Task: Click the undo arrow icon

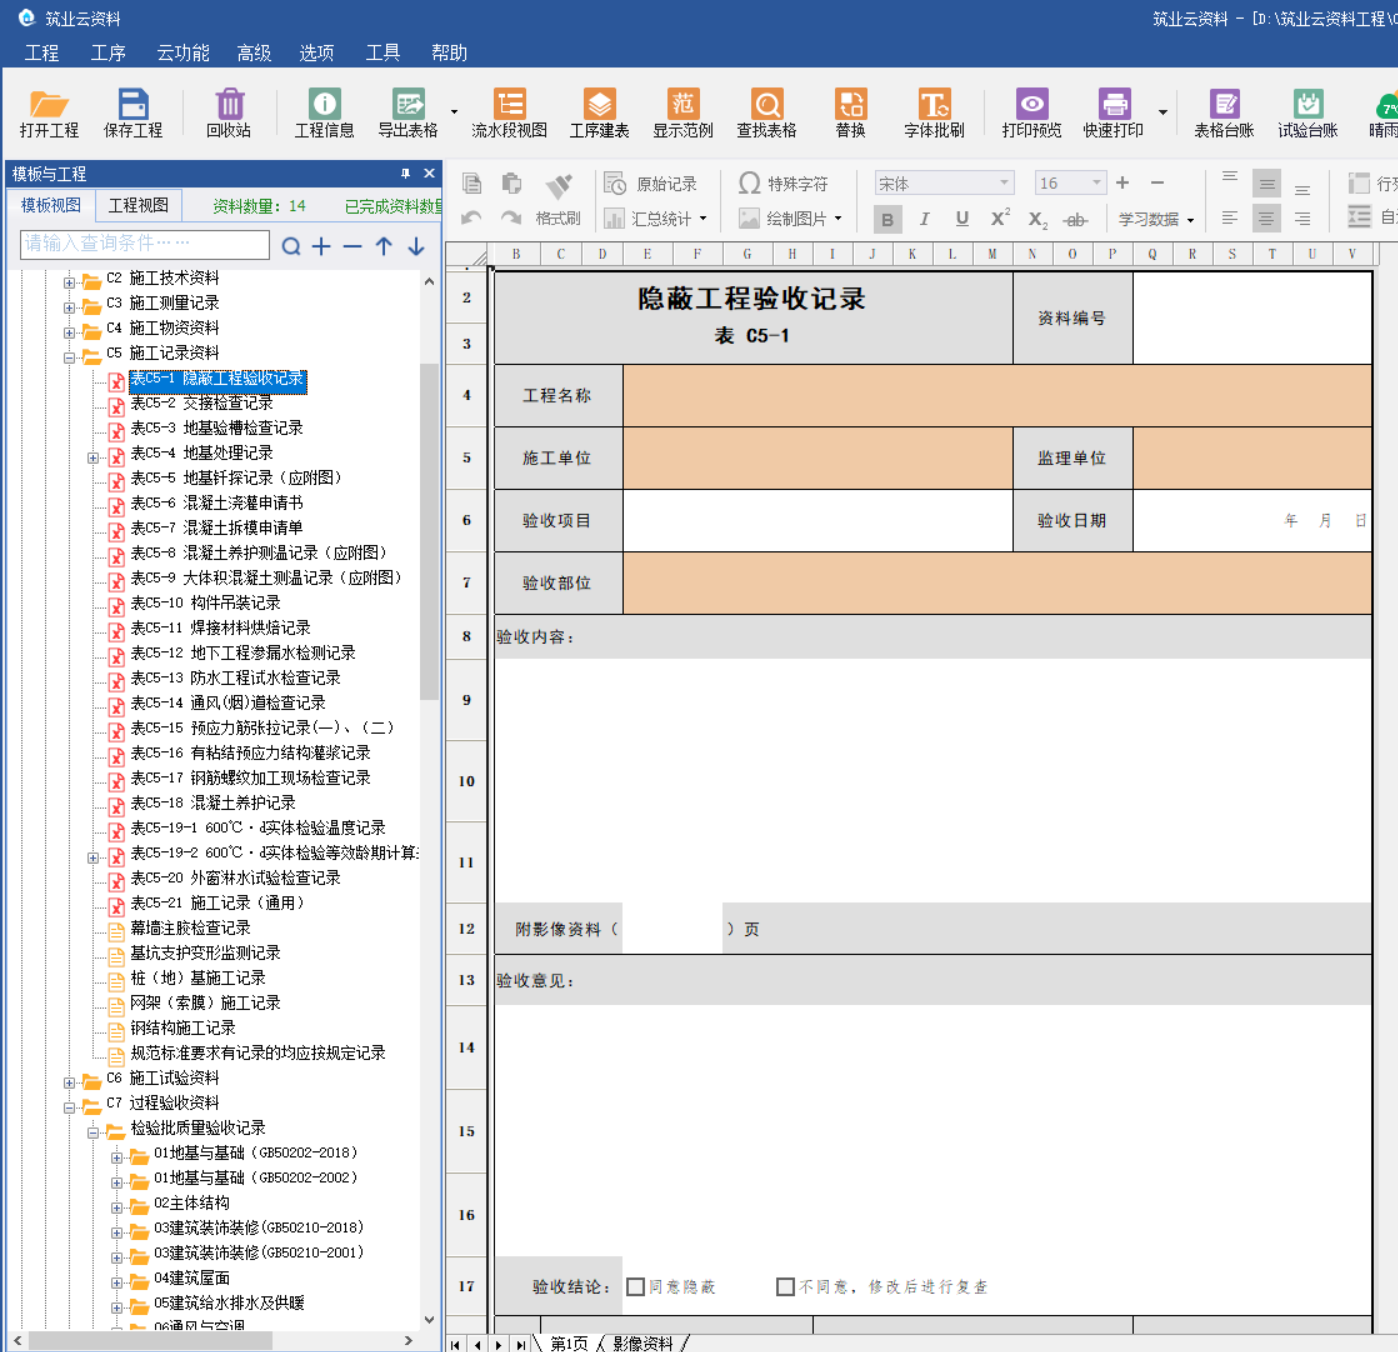Action: tap(472, 217)
